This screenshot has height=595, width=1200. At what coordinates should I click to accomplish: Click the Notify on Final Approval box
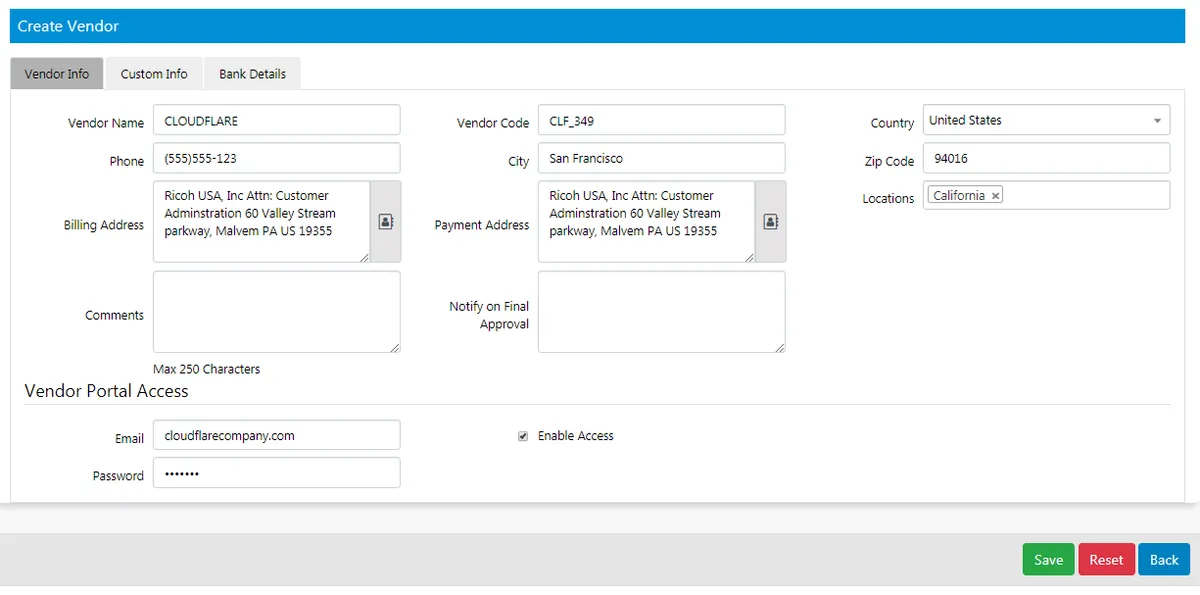661,312
